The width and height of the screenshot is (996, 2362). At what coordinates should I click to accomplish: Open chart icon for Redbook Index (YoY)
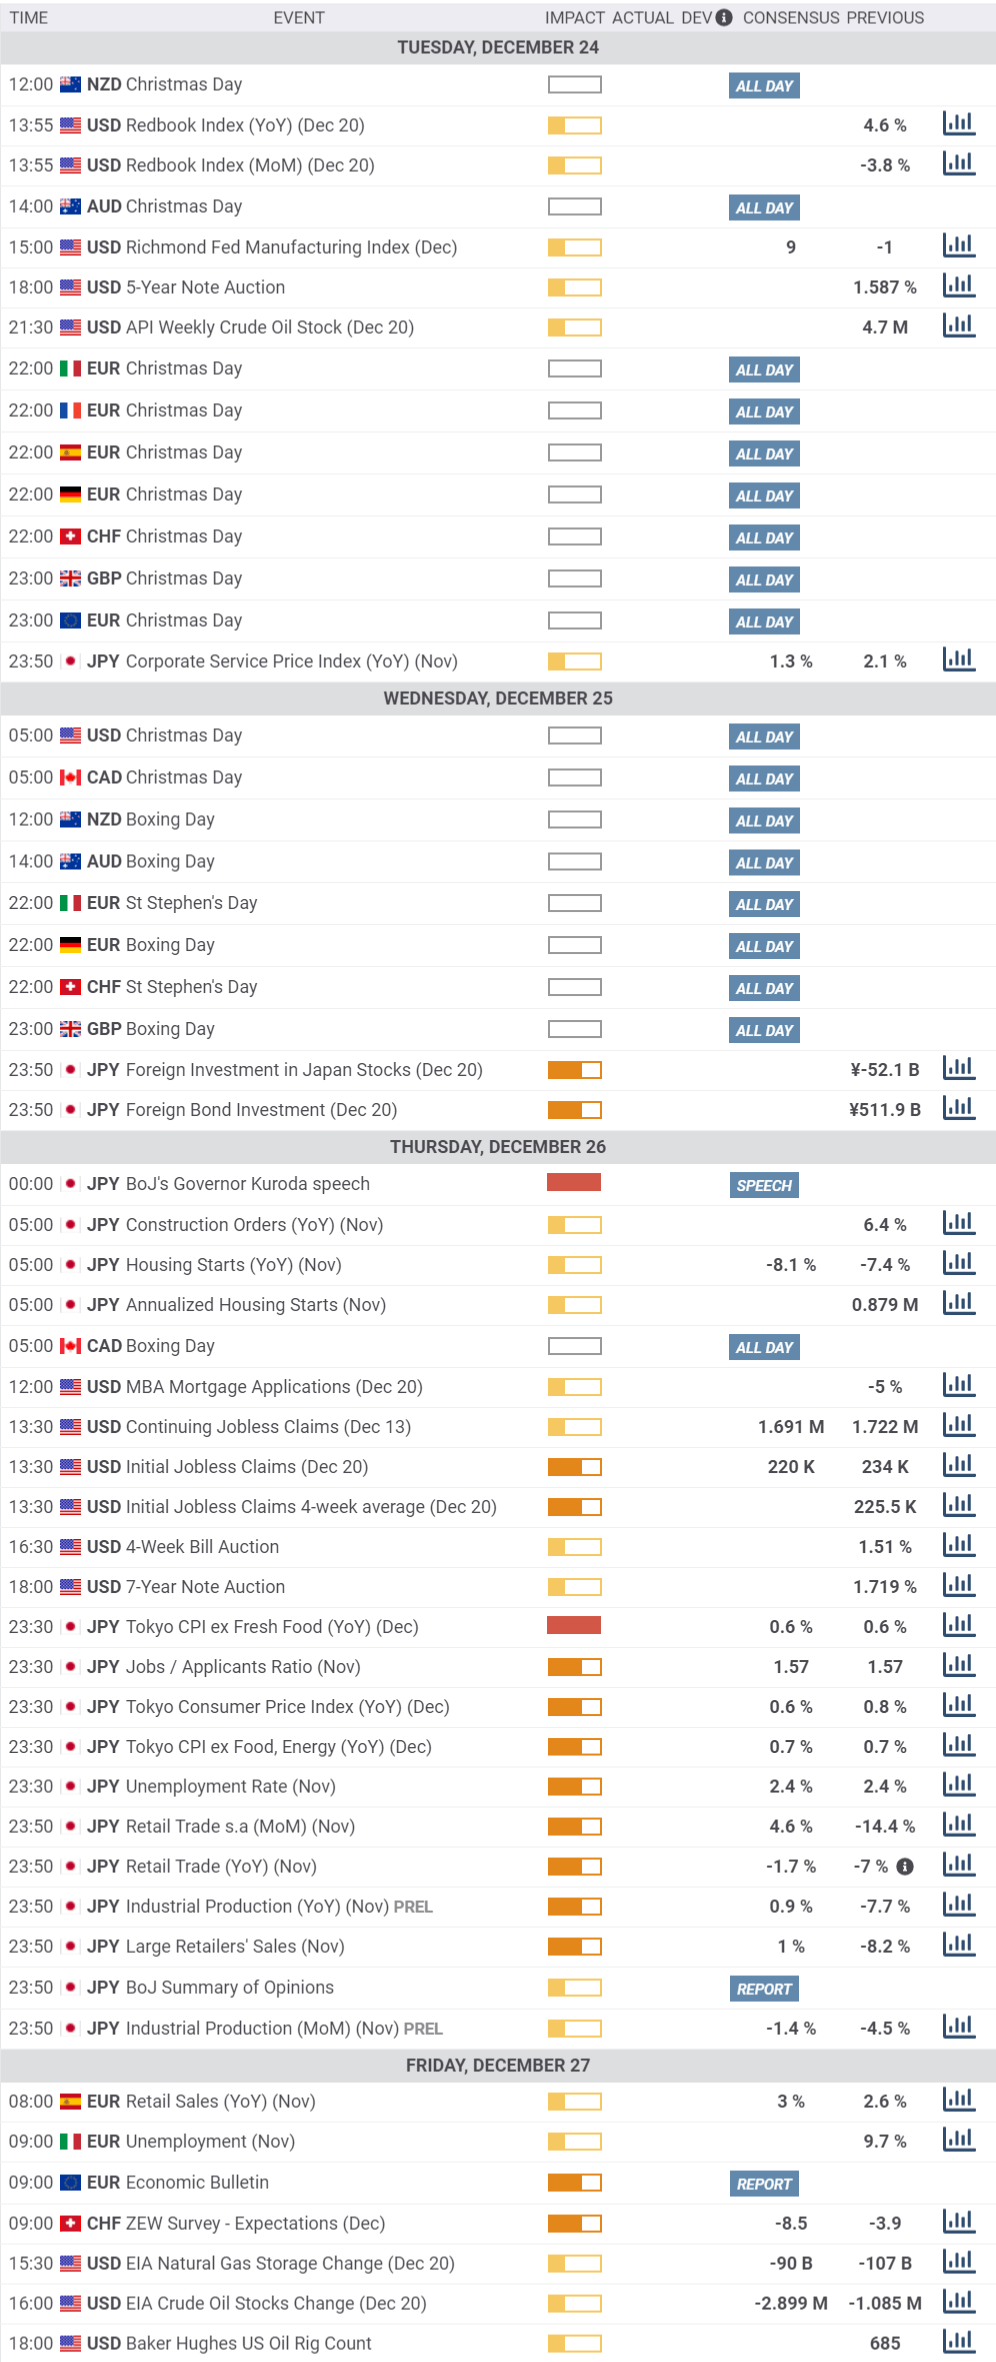[958, 124]
